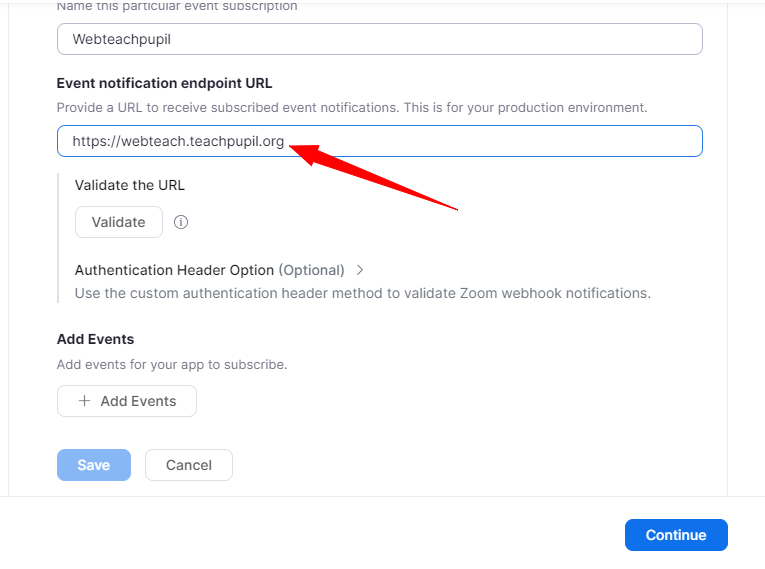Viewport: 765px width, 569px height.
Task: Click the info icon beside Validate
Action: (x=181, y=222)
